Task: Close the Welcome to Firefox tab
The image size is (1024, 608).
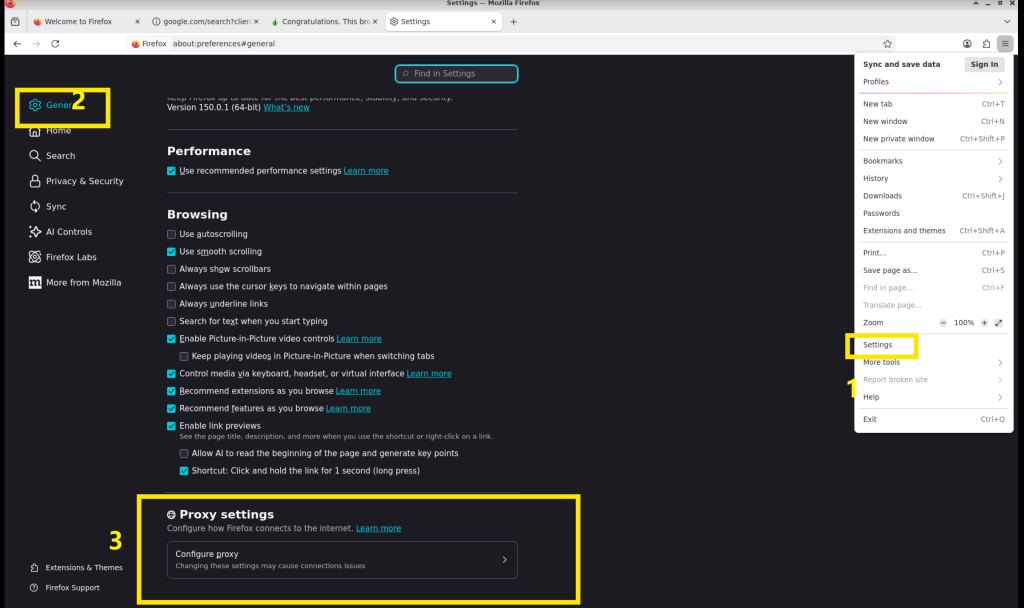Action: tap(137, 22)
